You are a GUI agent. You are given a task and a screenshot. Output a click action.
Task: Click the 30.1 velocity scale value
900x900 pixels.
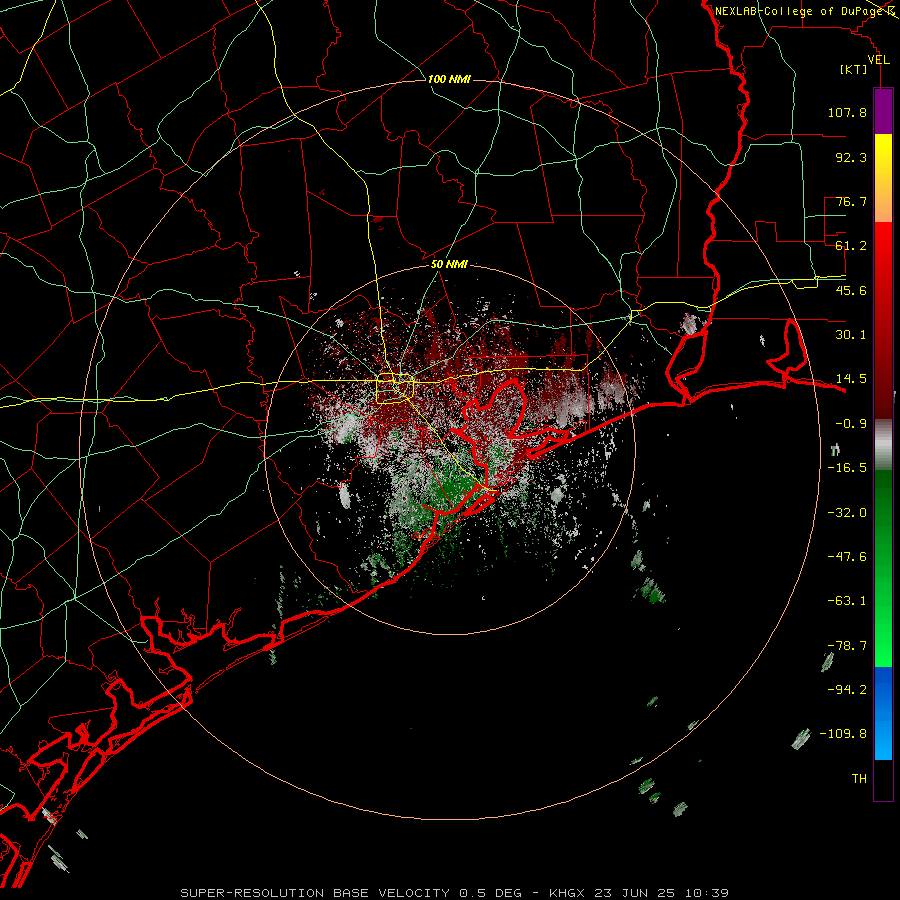pos(851,335)
